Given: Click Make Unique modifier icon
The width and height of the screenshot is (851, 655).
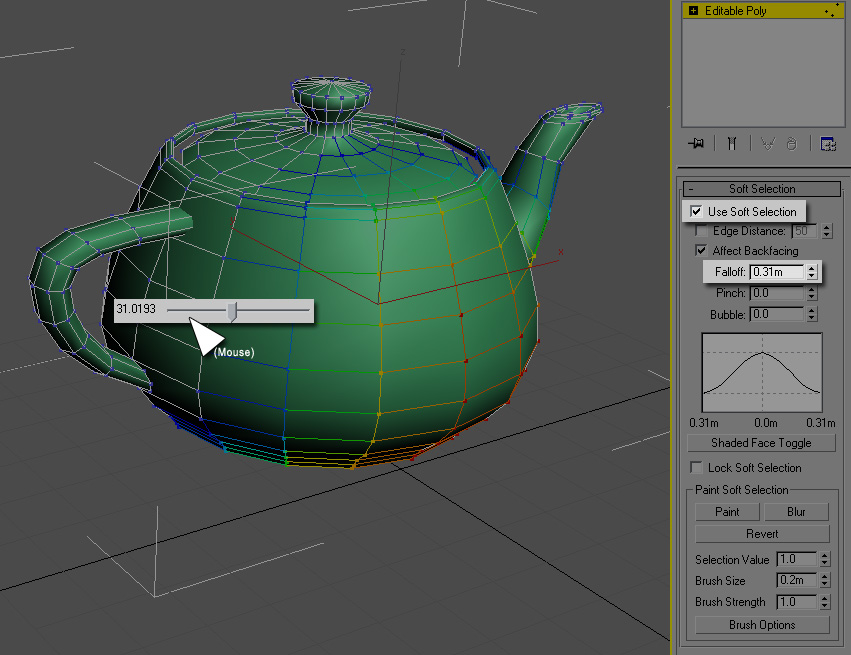Looking at the screenshot, I should 767,144.
